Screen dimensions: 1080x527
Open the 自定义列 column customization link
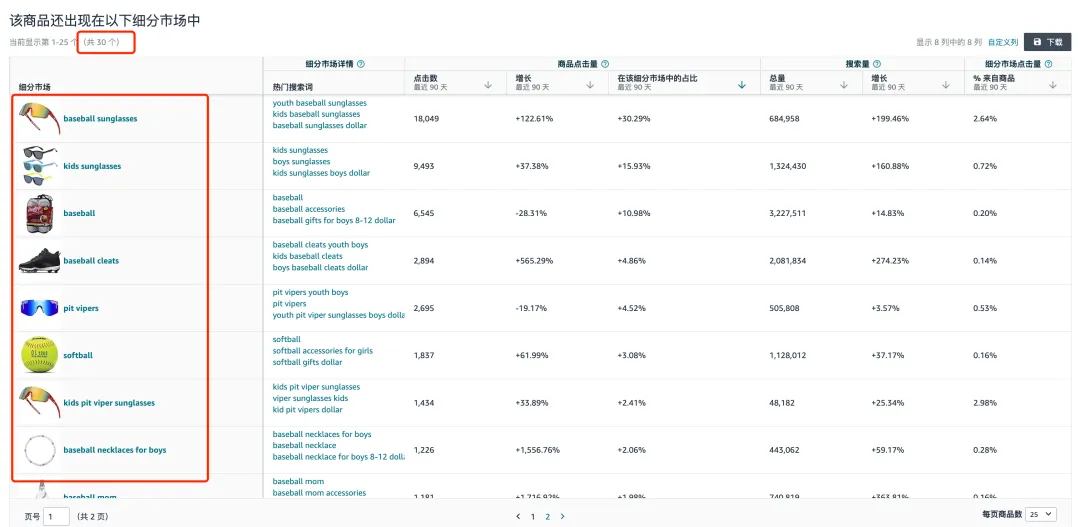(1003, 42)
